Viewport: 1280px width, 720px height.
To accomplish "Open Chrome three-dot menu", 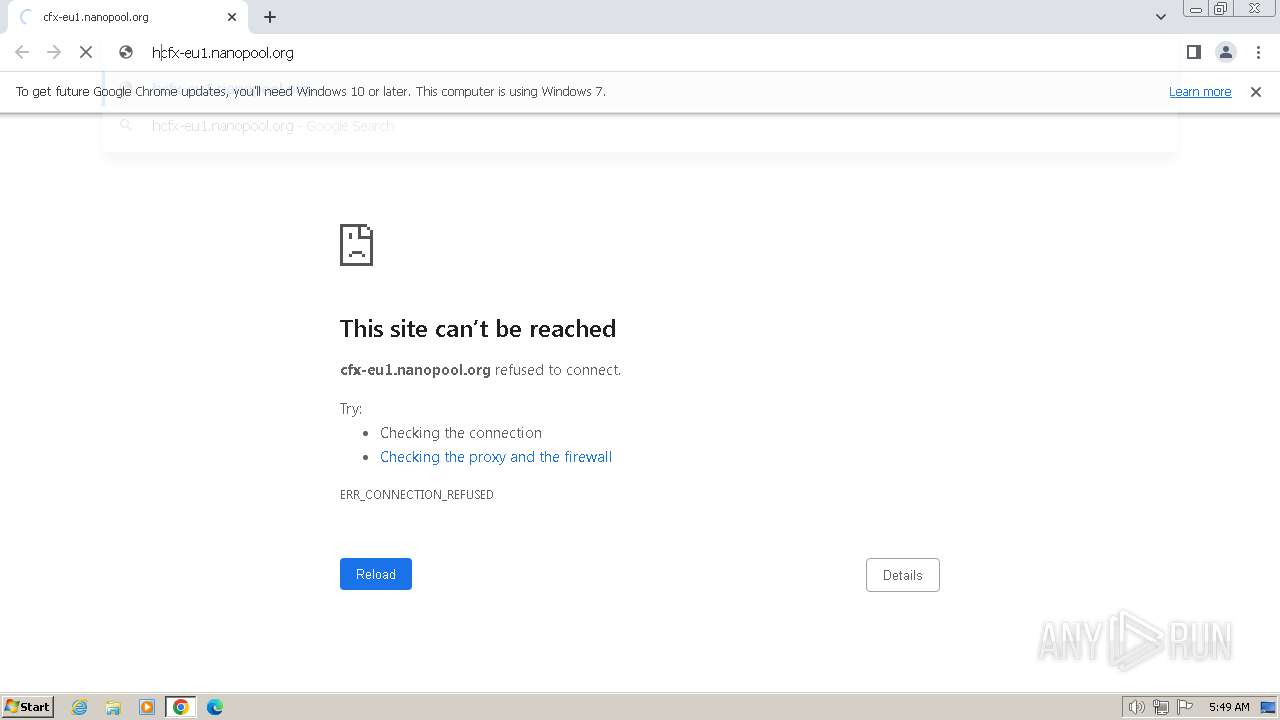I will tap(1258, 52).
